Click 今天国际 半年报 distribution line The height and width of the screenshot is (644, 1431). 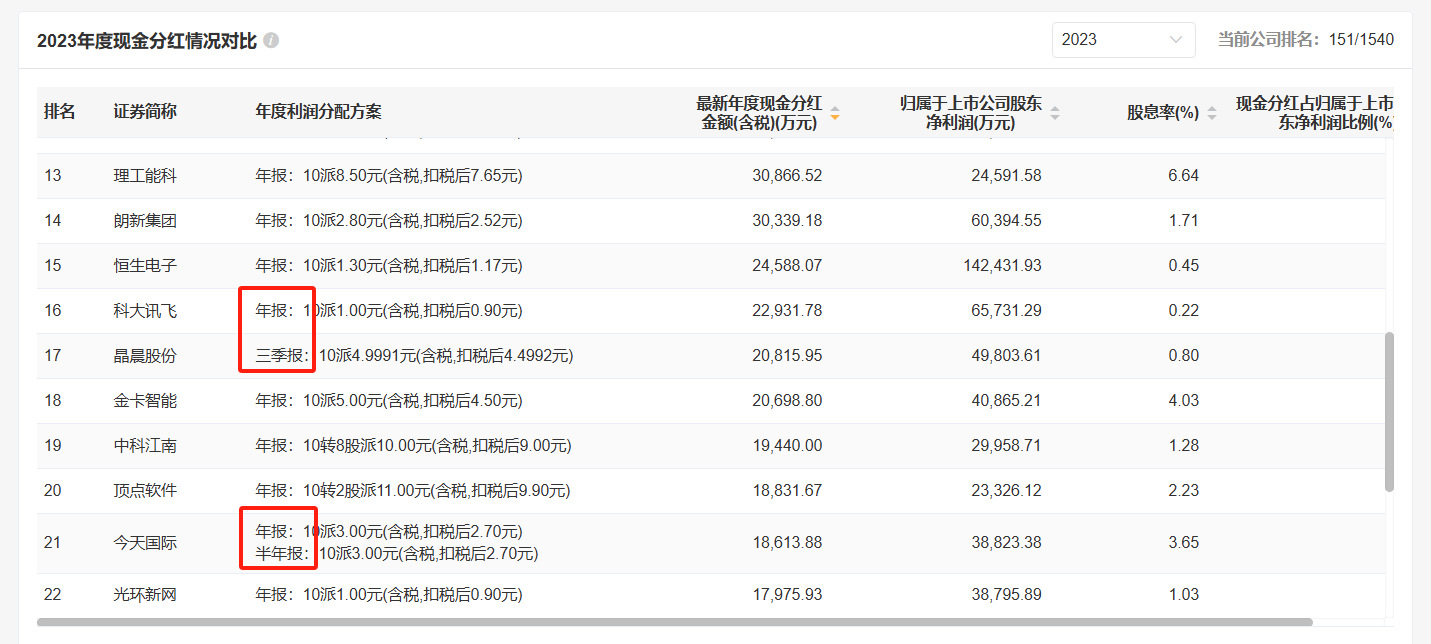(397, 553)
